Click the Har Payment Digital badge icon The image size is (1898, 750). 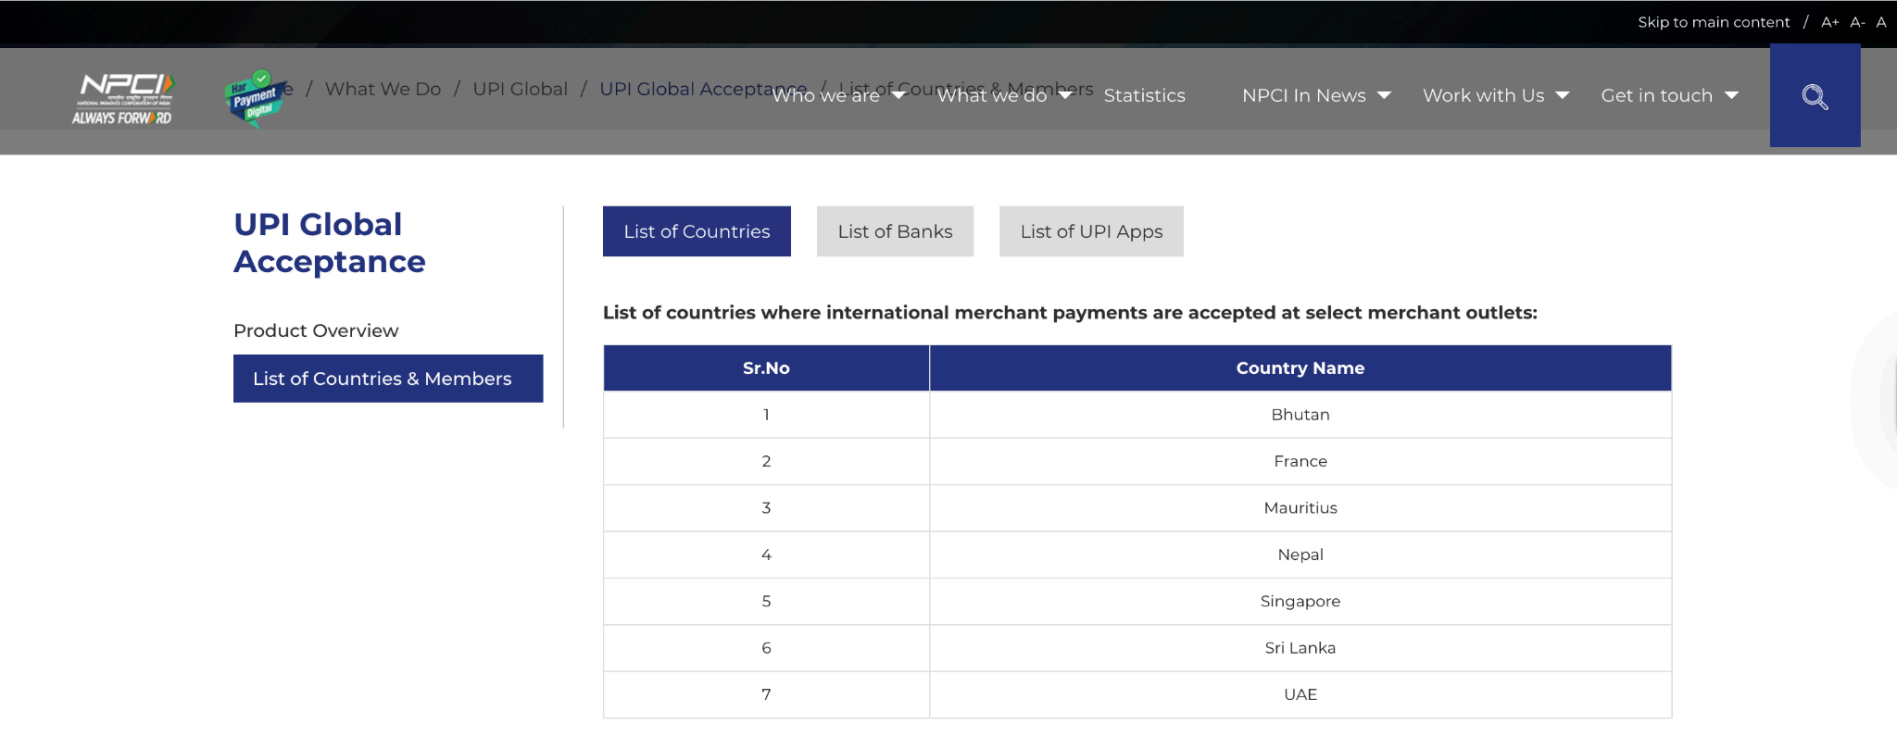point(256,98)
